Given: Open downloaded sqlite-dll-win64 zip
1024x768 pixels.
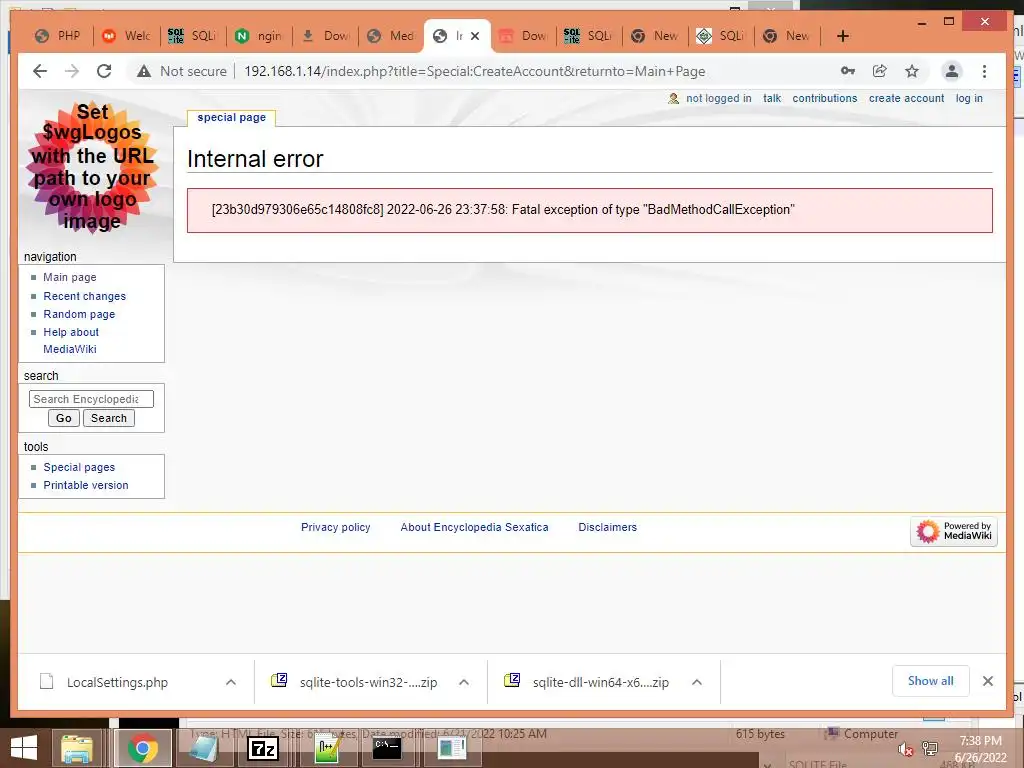Looking at the screenshot, I should coord(588,682).
